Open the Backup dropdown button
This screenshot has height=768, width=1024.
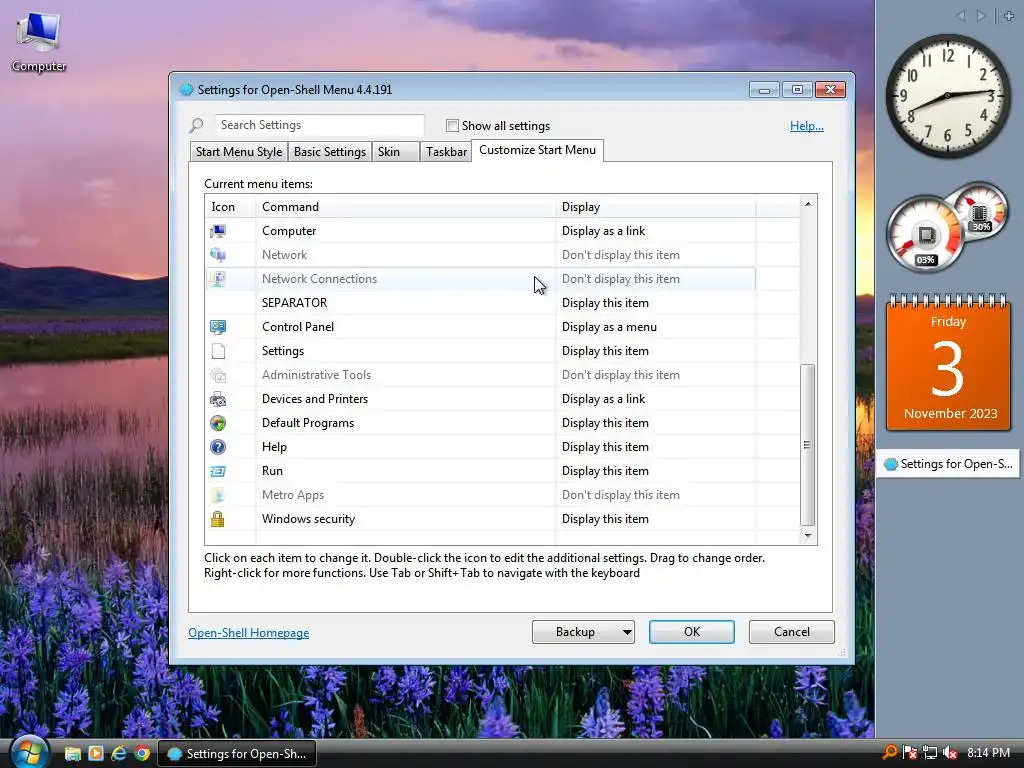click(x=583, y=632)
